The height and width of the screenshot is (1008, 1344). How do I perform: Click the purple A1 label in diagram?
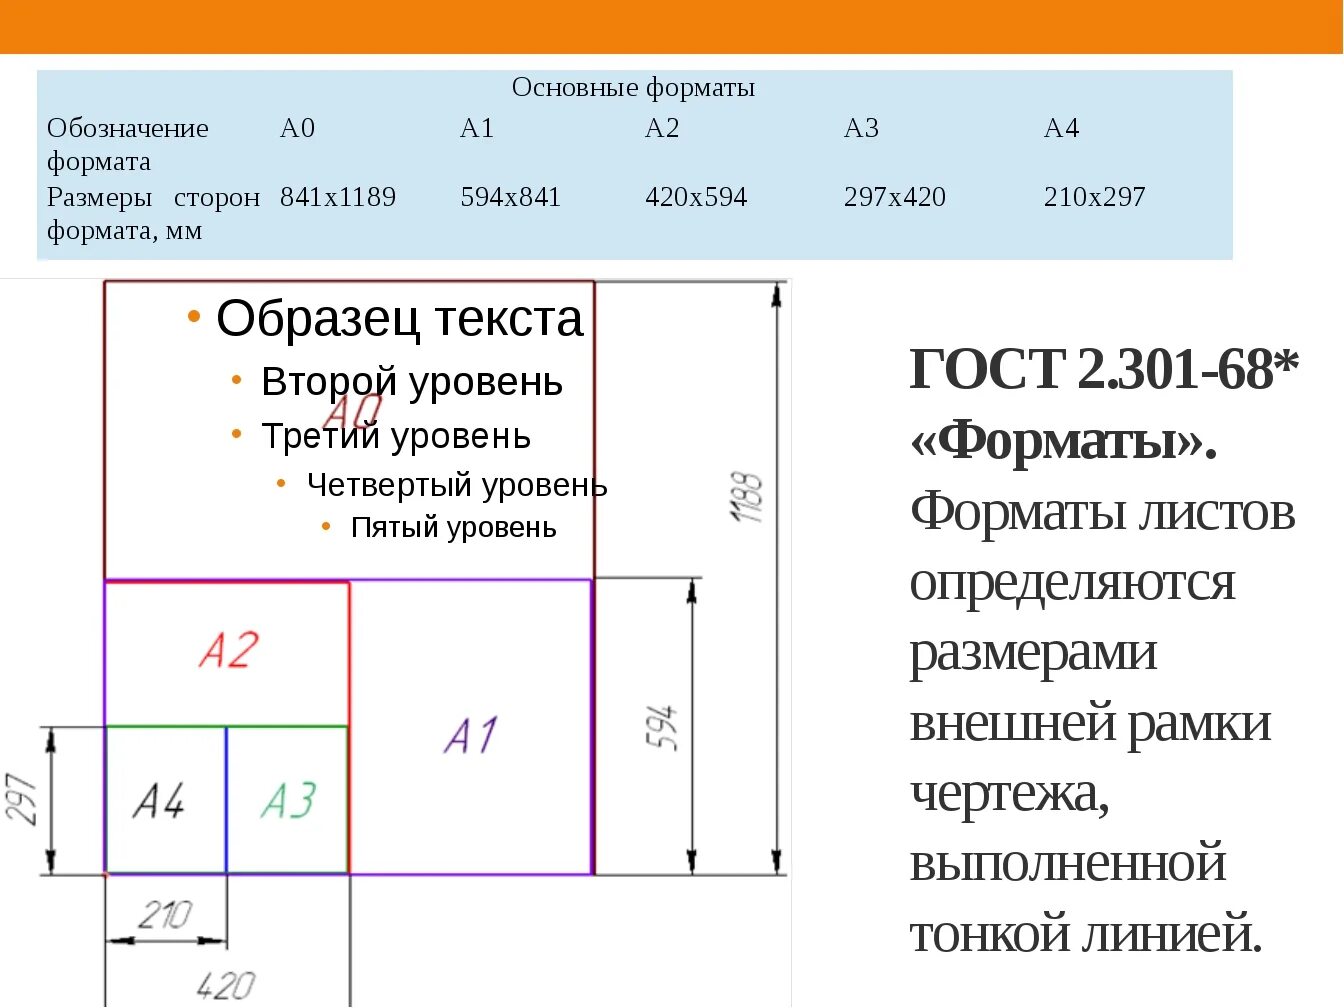(471, 736)
